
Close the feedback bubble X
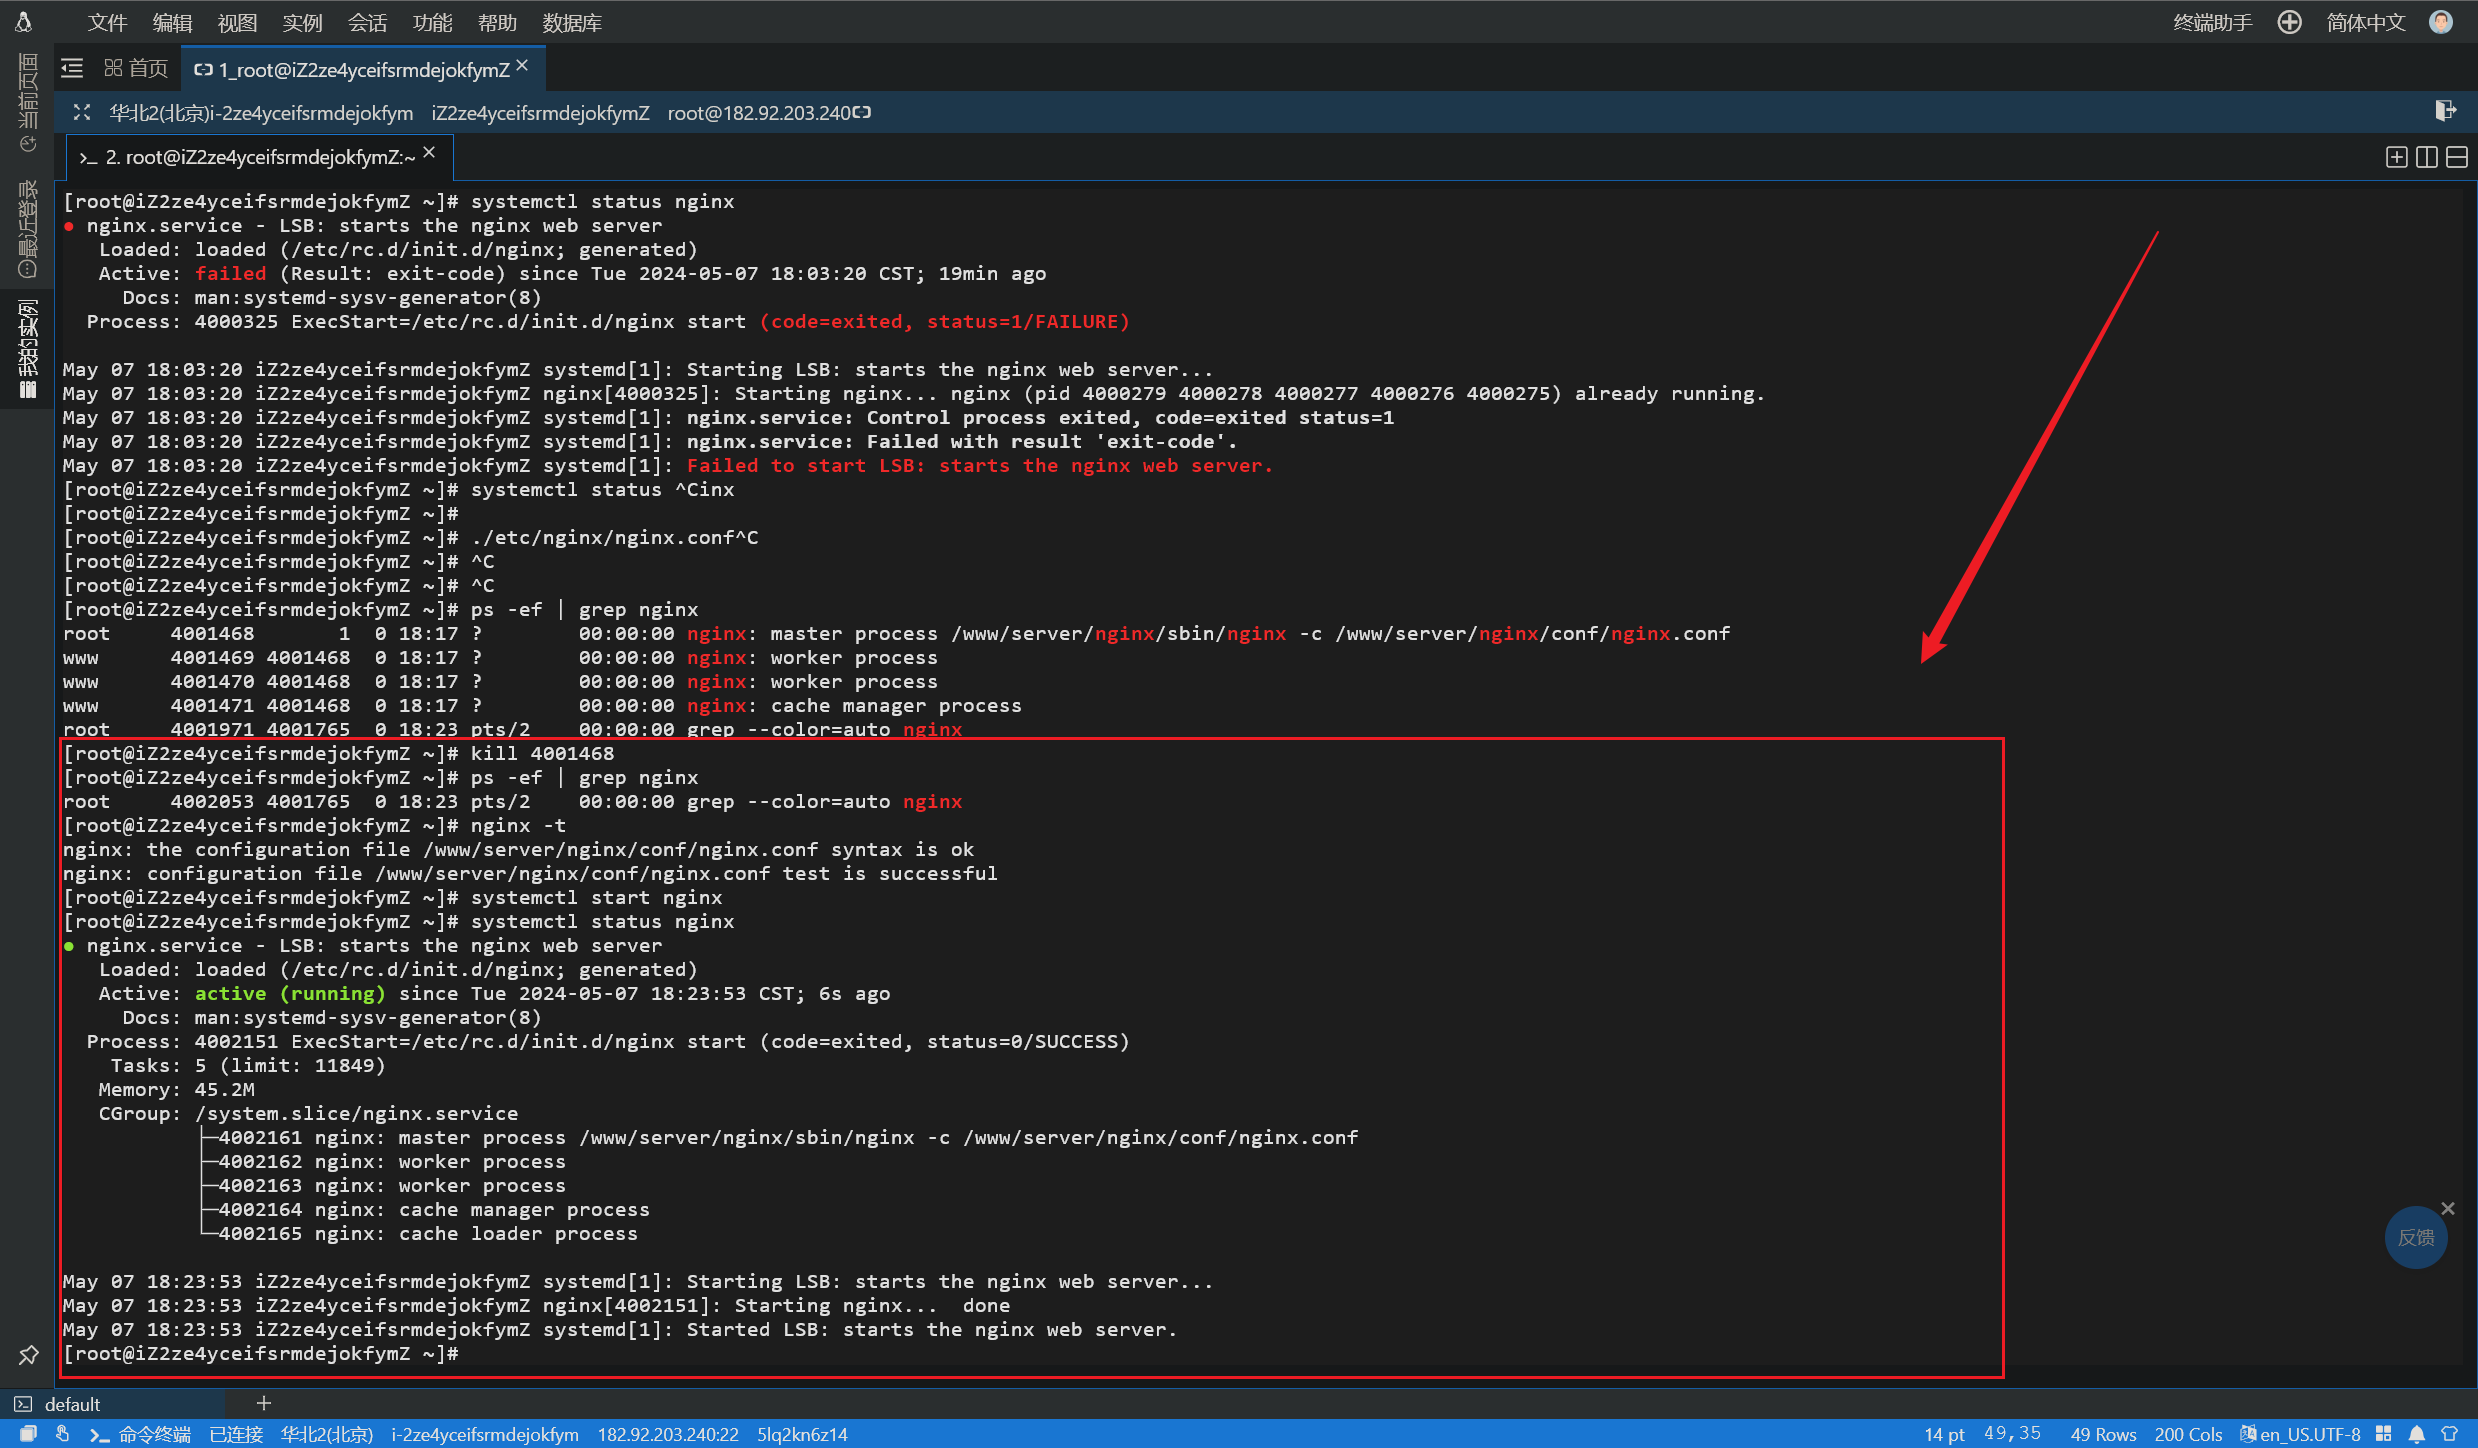(x=2448, y=1208)
